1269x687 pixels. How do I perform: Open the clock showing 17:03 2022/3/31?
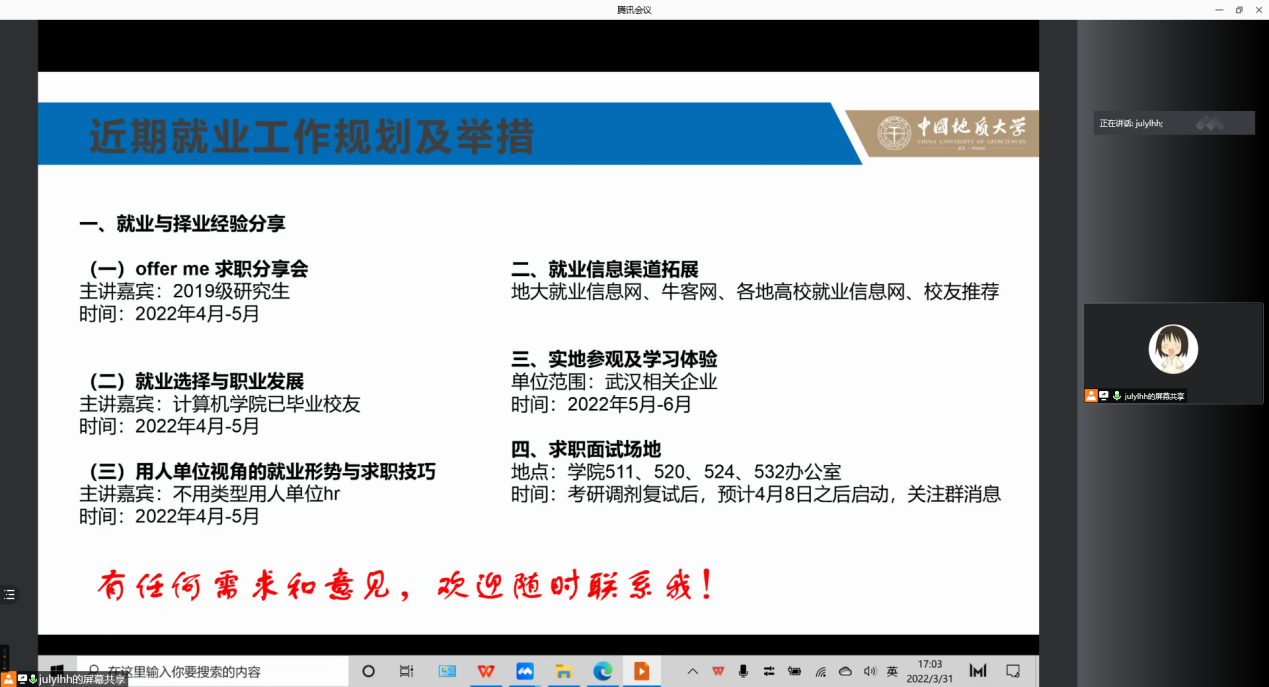tap(930, 670)
